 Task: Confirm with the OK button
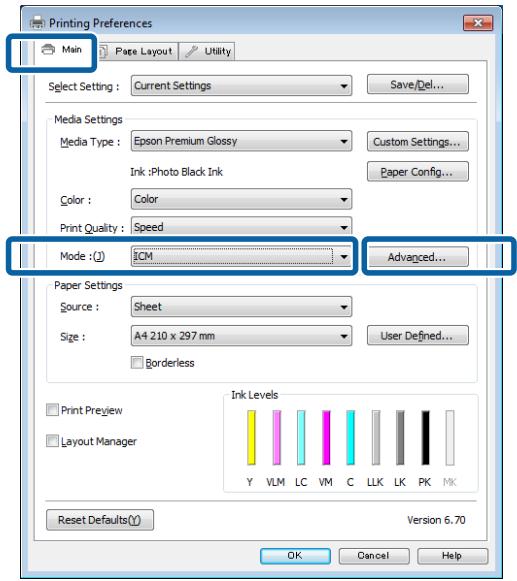coord(295,556)
